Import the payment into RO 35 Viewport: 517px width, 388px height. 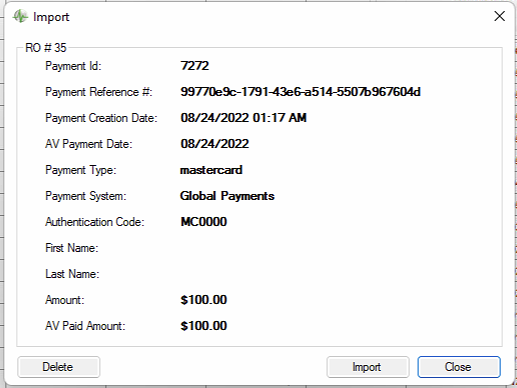(x=368, y=367)
